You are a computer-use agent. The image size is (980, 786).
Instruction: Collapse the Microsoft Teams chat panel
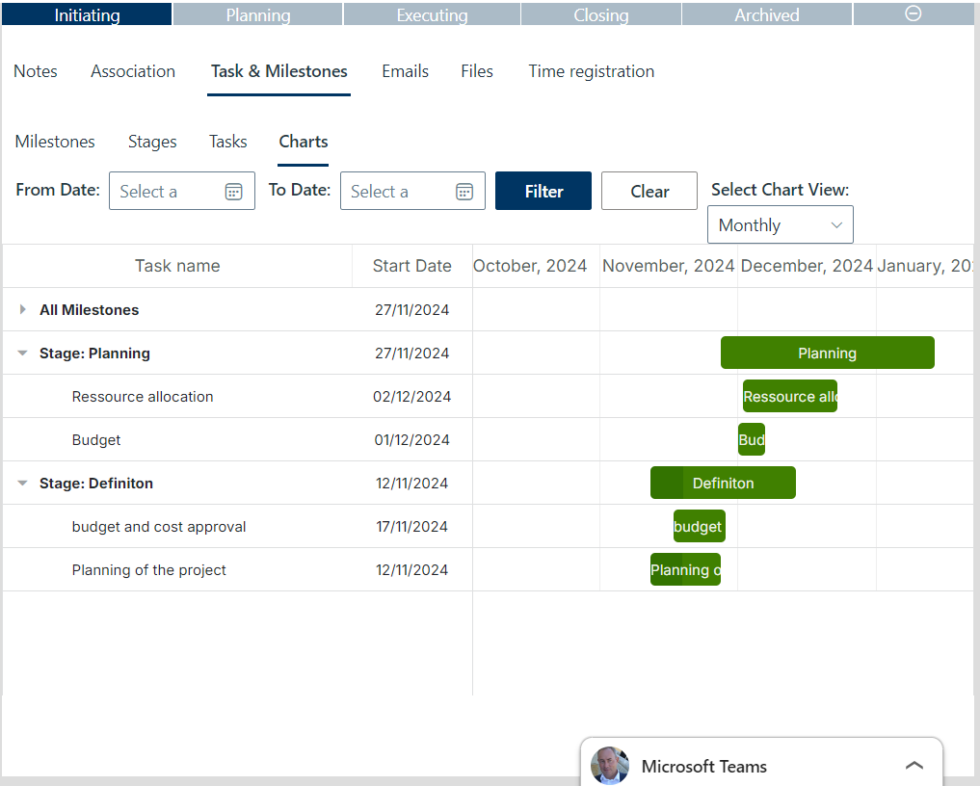[914, 764]
